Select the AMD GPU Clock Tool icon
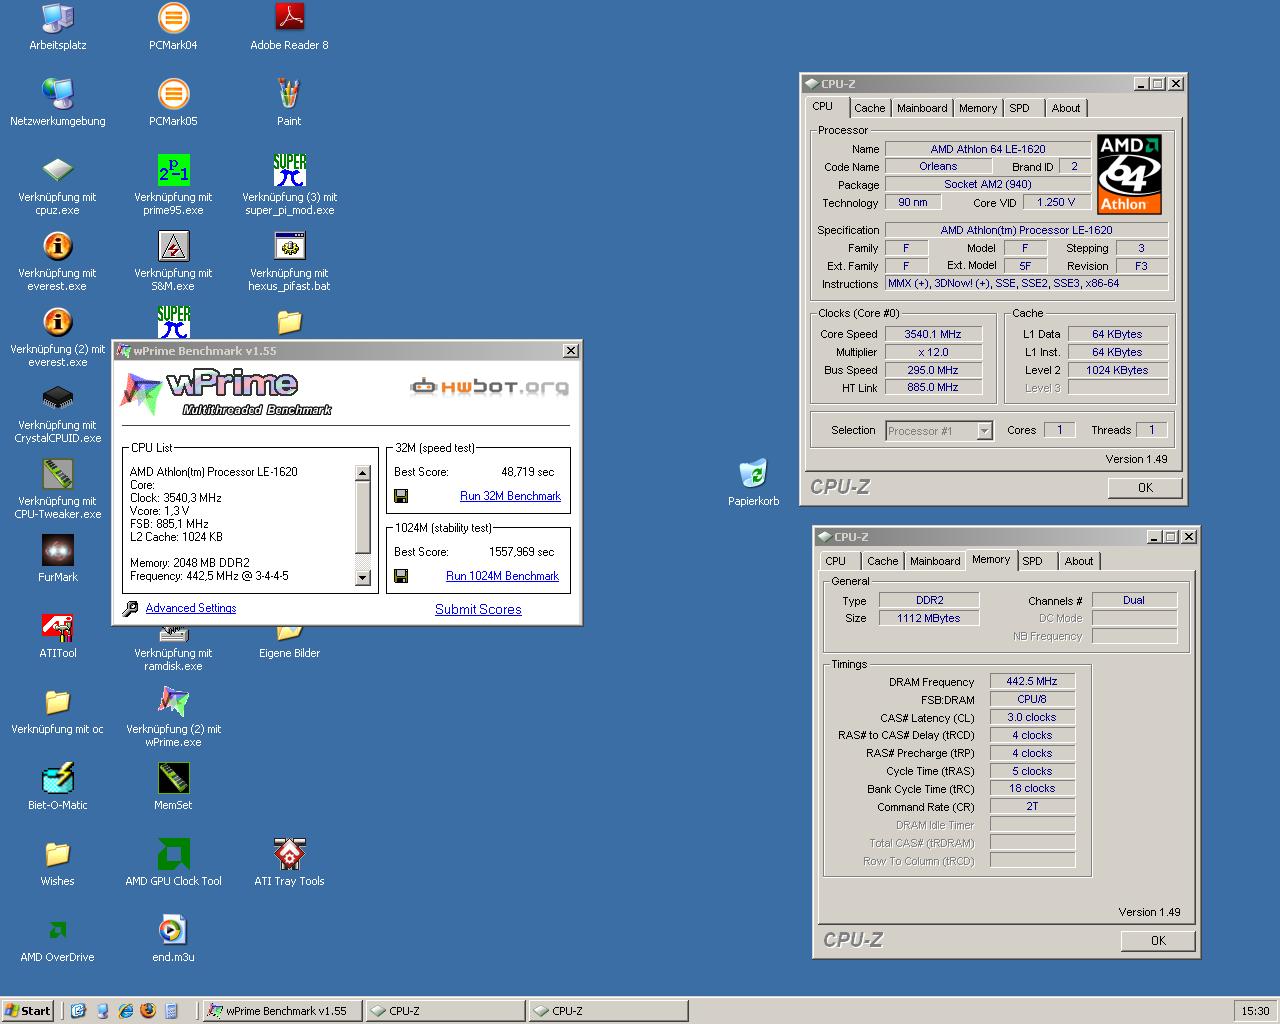The width and height of the screenshot is (1280, 1024). (x=173, y=854)
